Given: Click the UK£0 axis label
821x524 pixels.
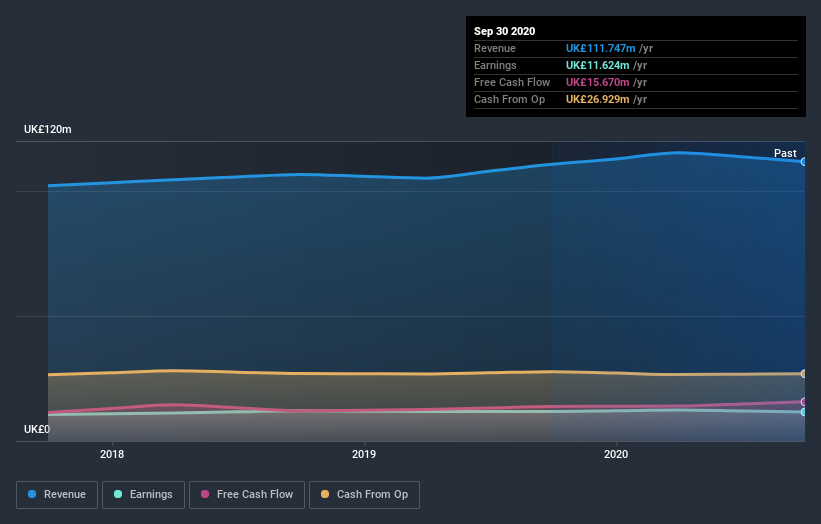Looking at the screenshot, I should 37,429.
